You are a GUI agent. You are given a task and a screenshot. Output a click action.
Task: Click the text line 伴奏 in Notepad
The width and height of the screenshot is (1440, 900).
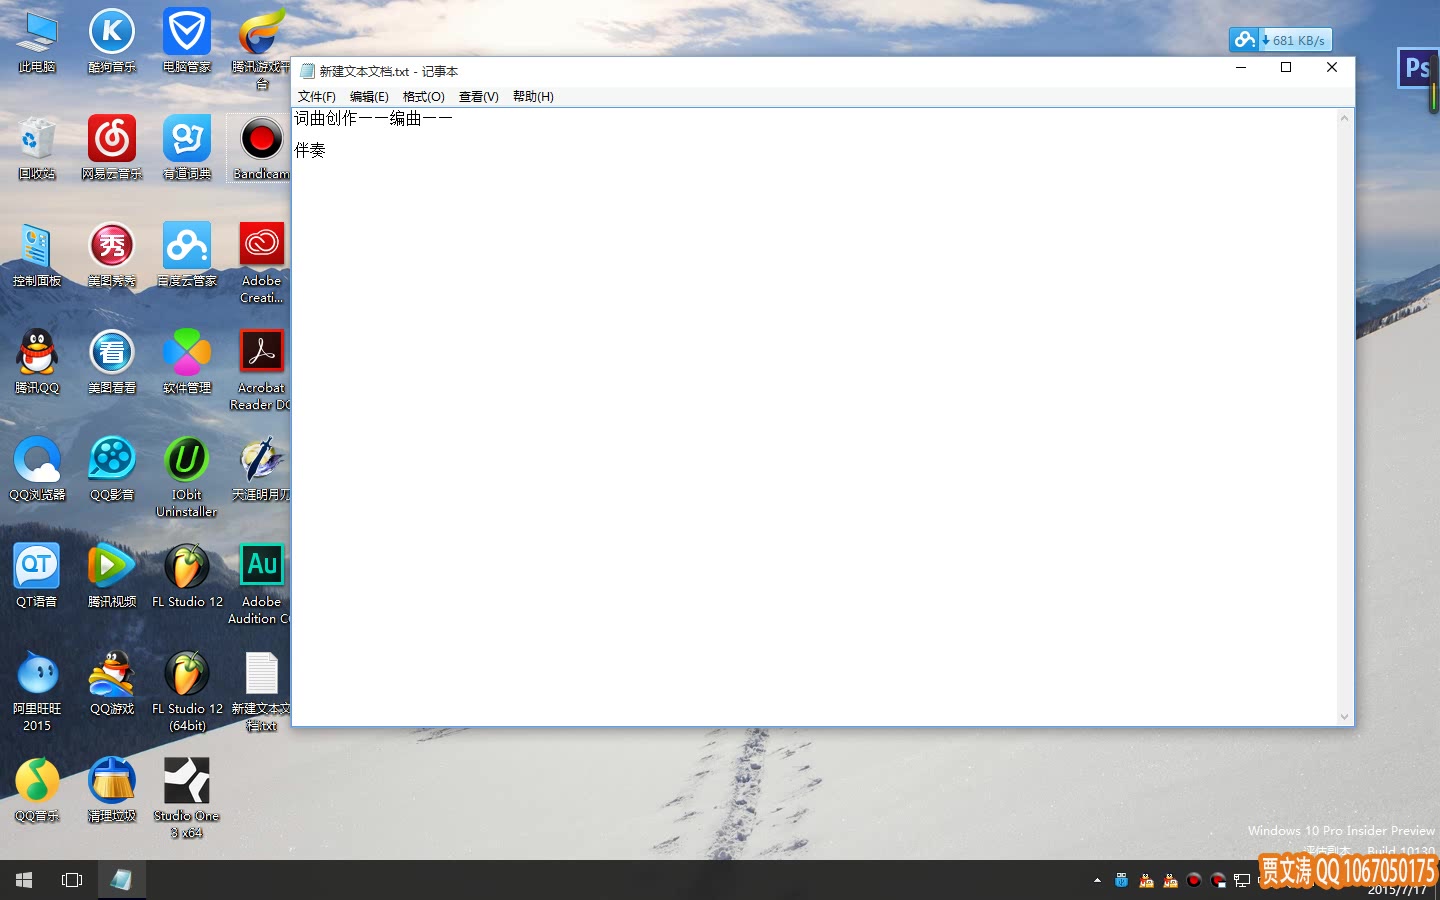click(x=310, y=150)
